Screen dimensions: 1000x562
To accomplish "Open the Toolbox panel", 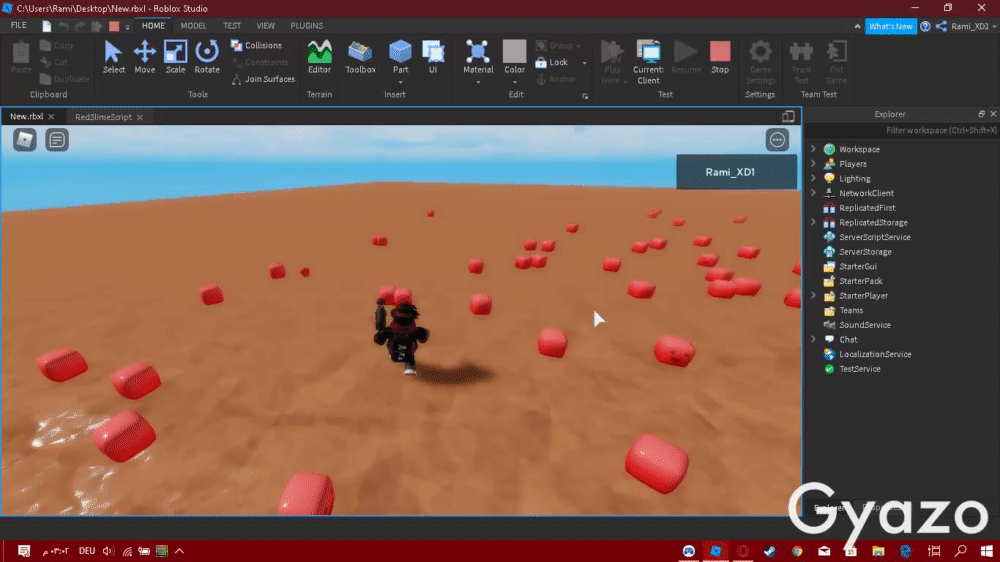I will pyautogui.click(x=360, y=57).
